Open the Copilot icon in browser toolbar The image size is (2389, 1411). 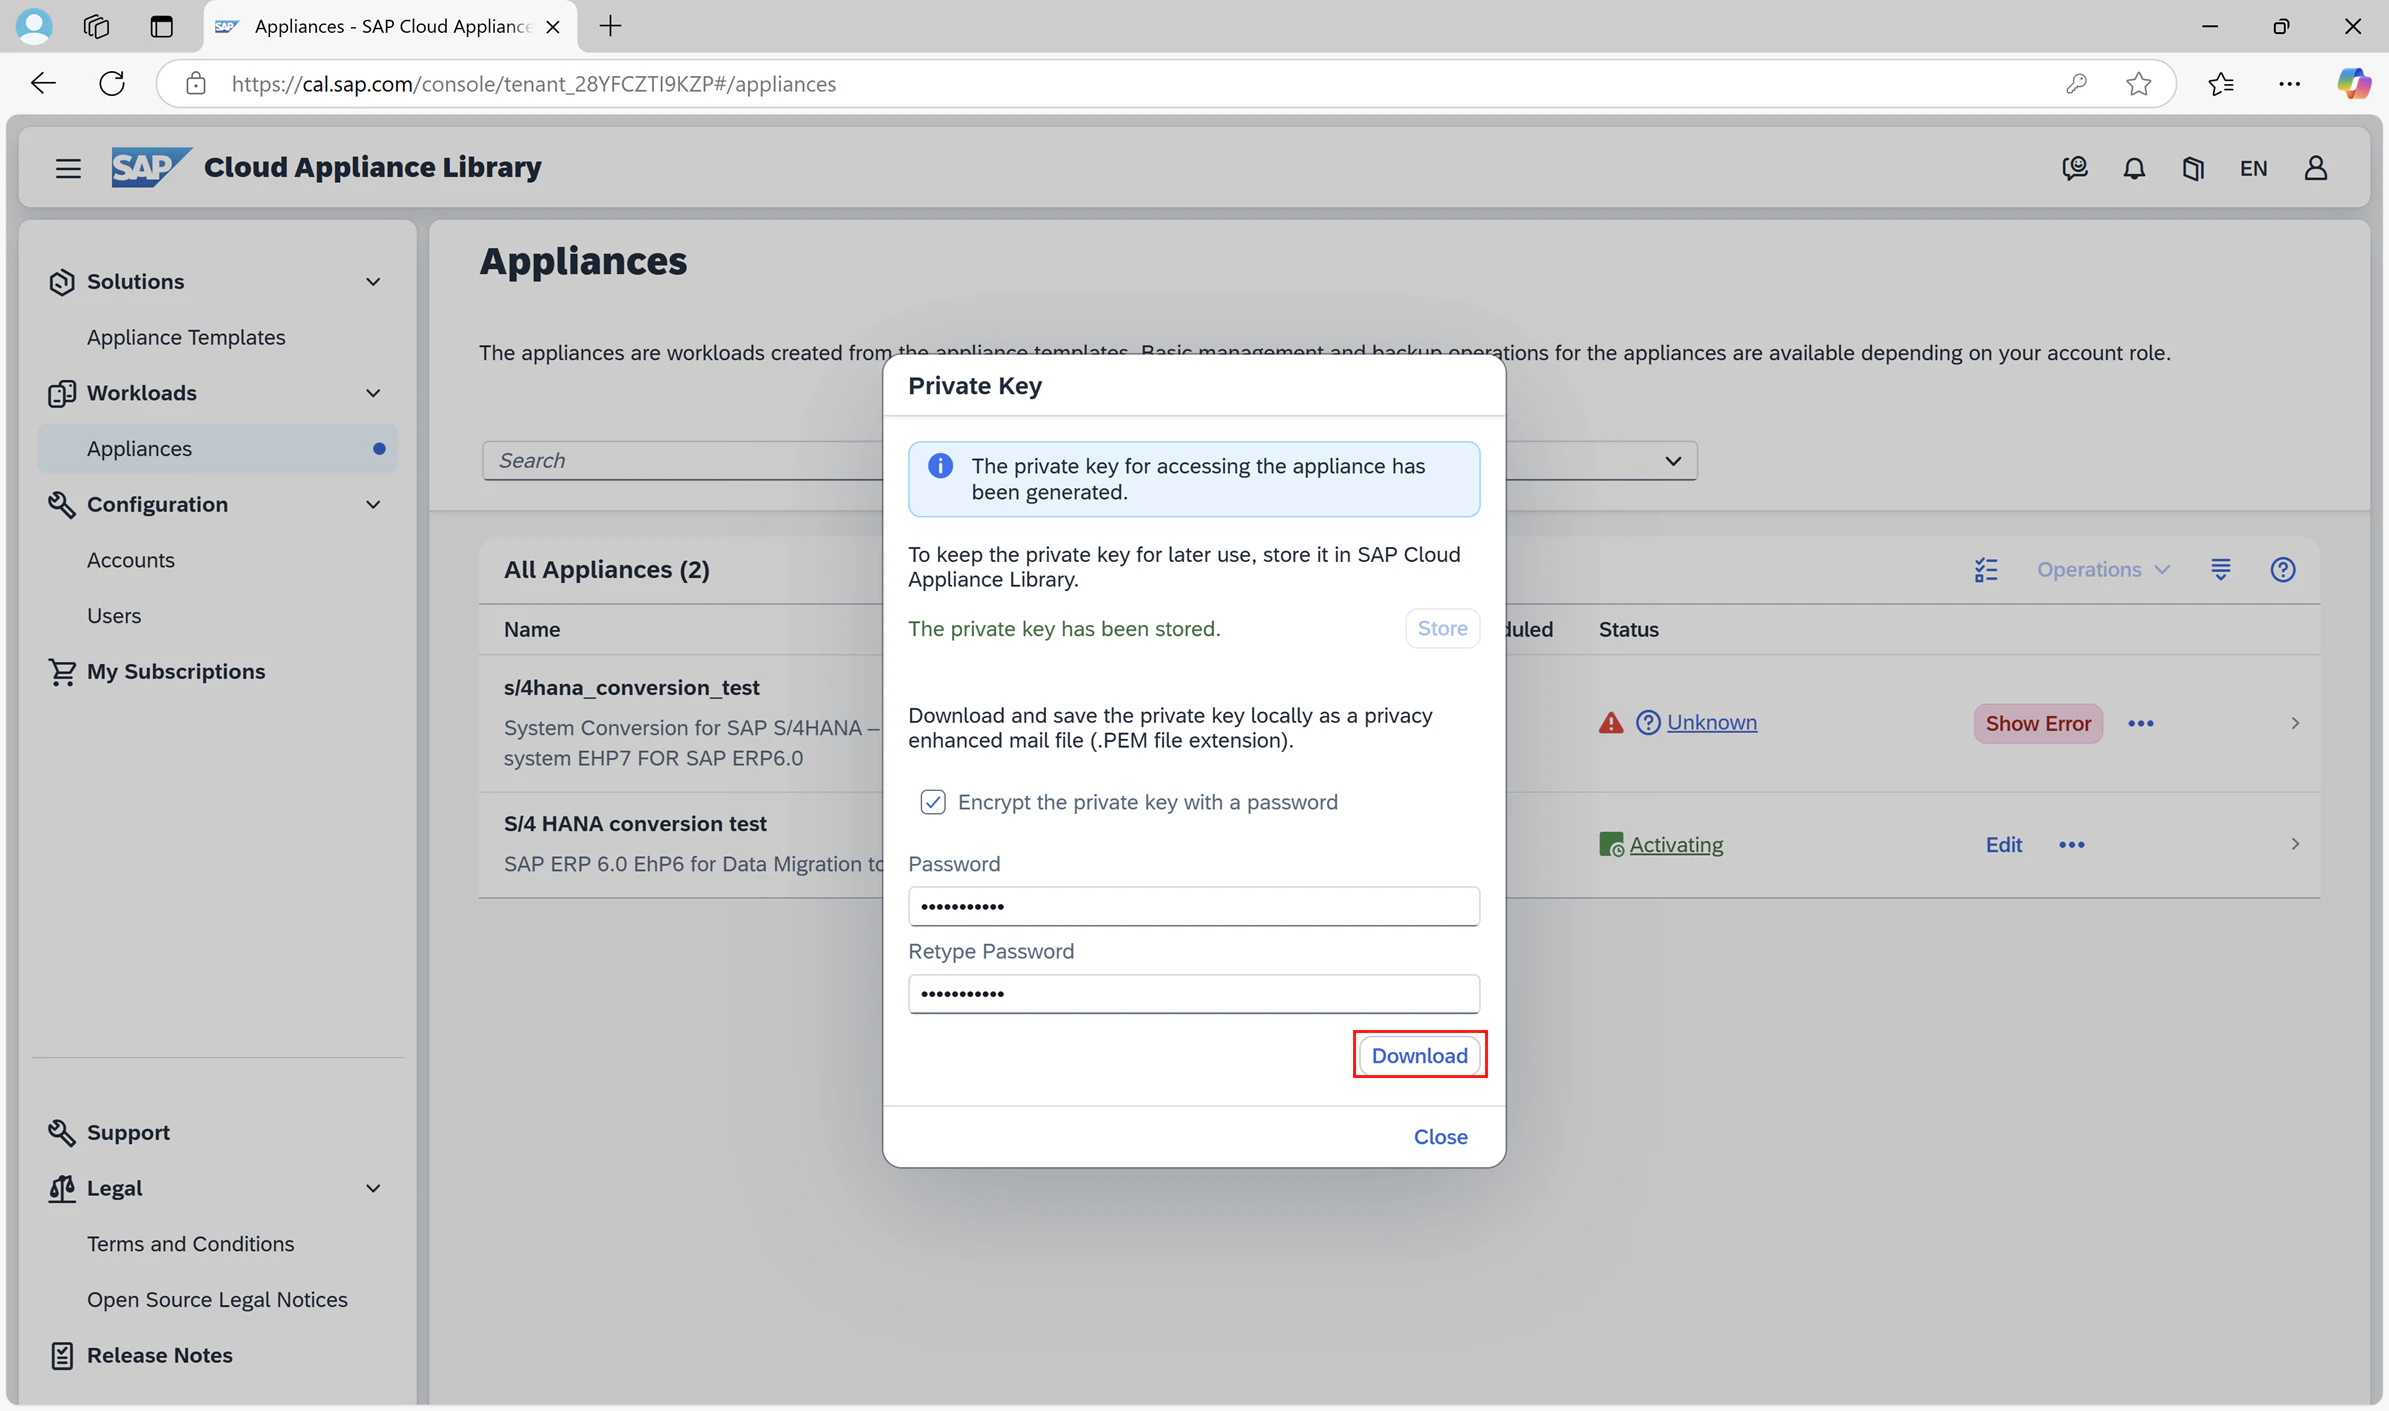click(x=2353, y=83)
